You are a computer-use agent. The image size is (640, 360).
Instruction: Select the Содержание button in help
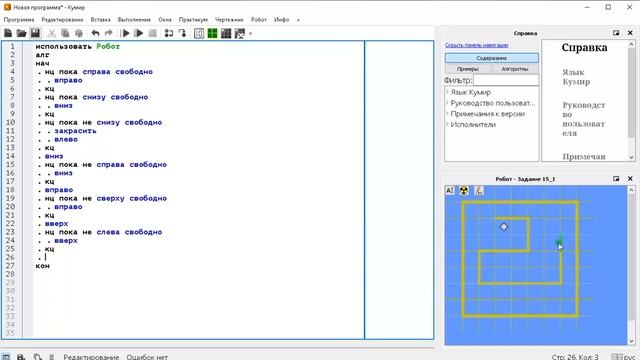click(491, 58)
